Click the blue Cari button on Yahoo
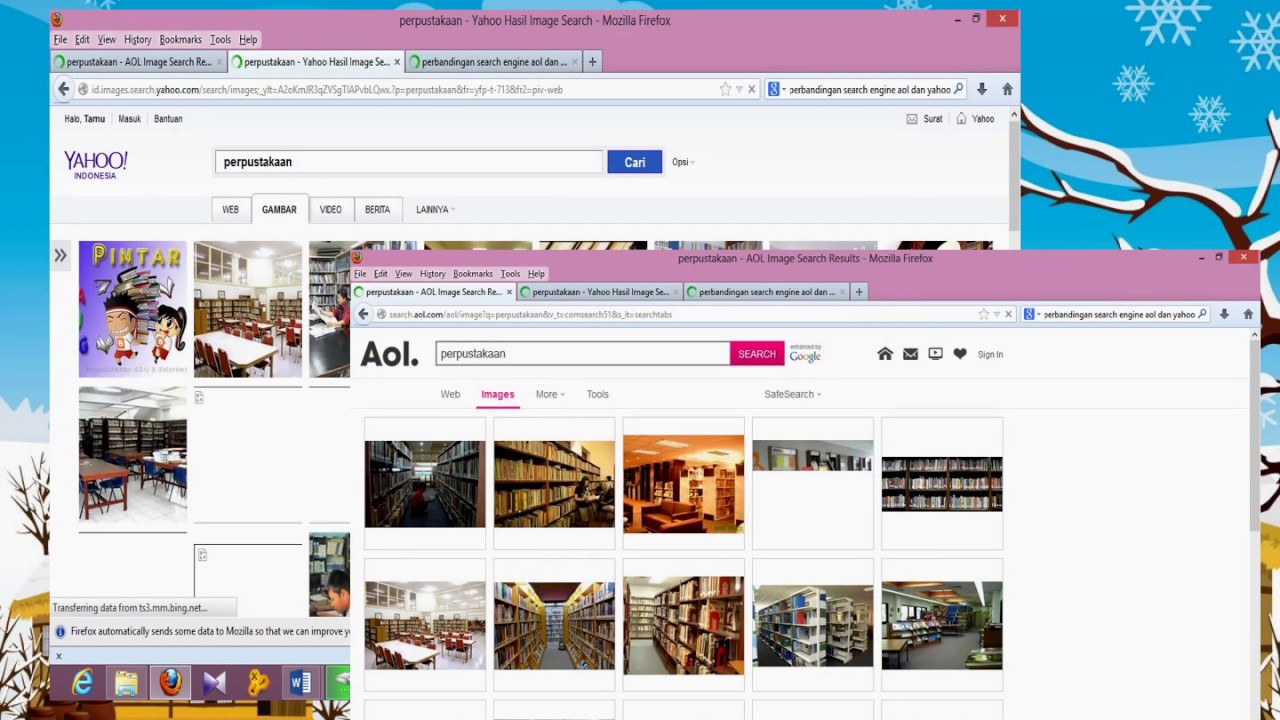 [x=635, y=162]
